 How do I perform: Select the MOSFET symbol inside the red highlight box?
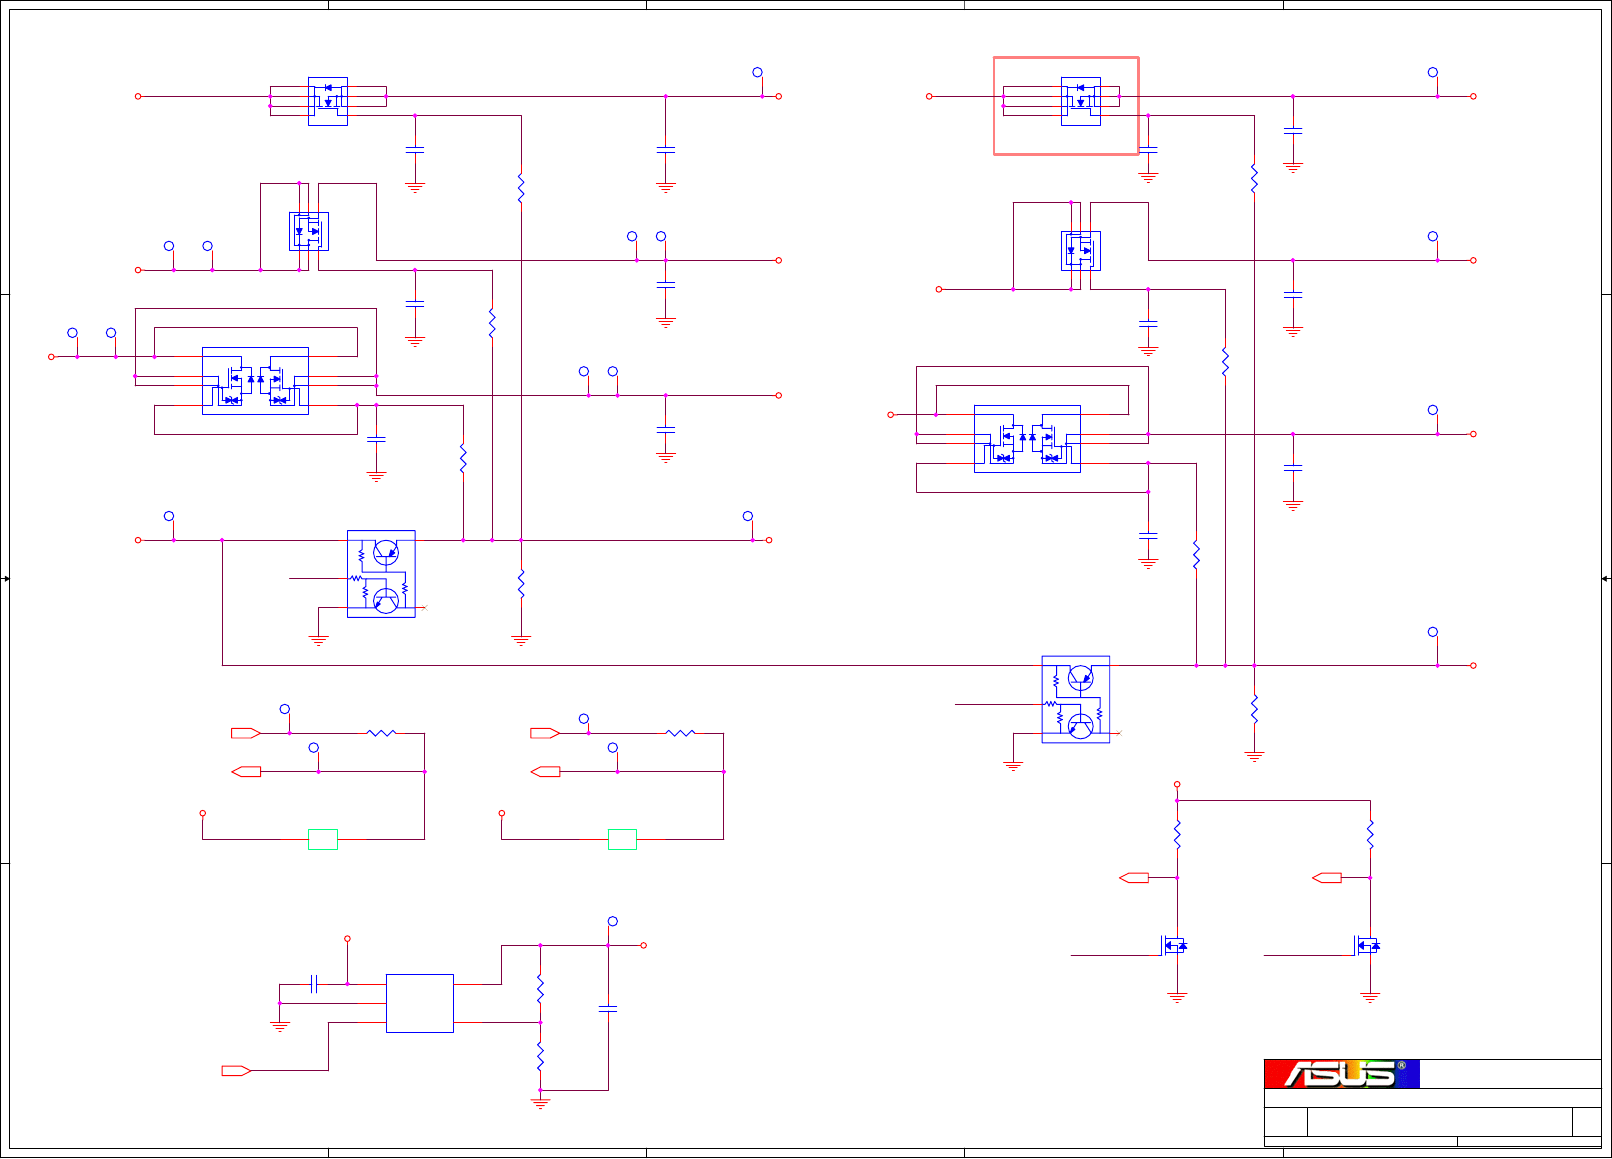tap(1081, 101)
